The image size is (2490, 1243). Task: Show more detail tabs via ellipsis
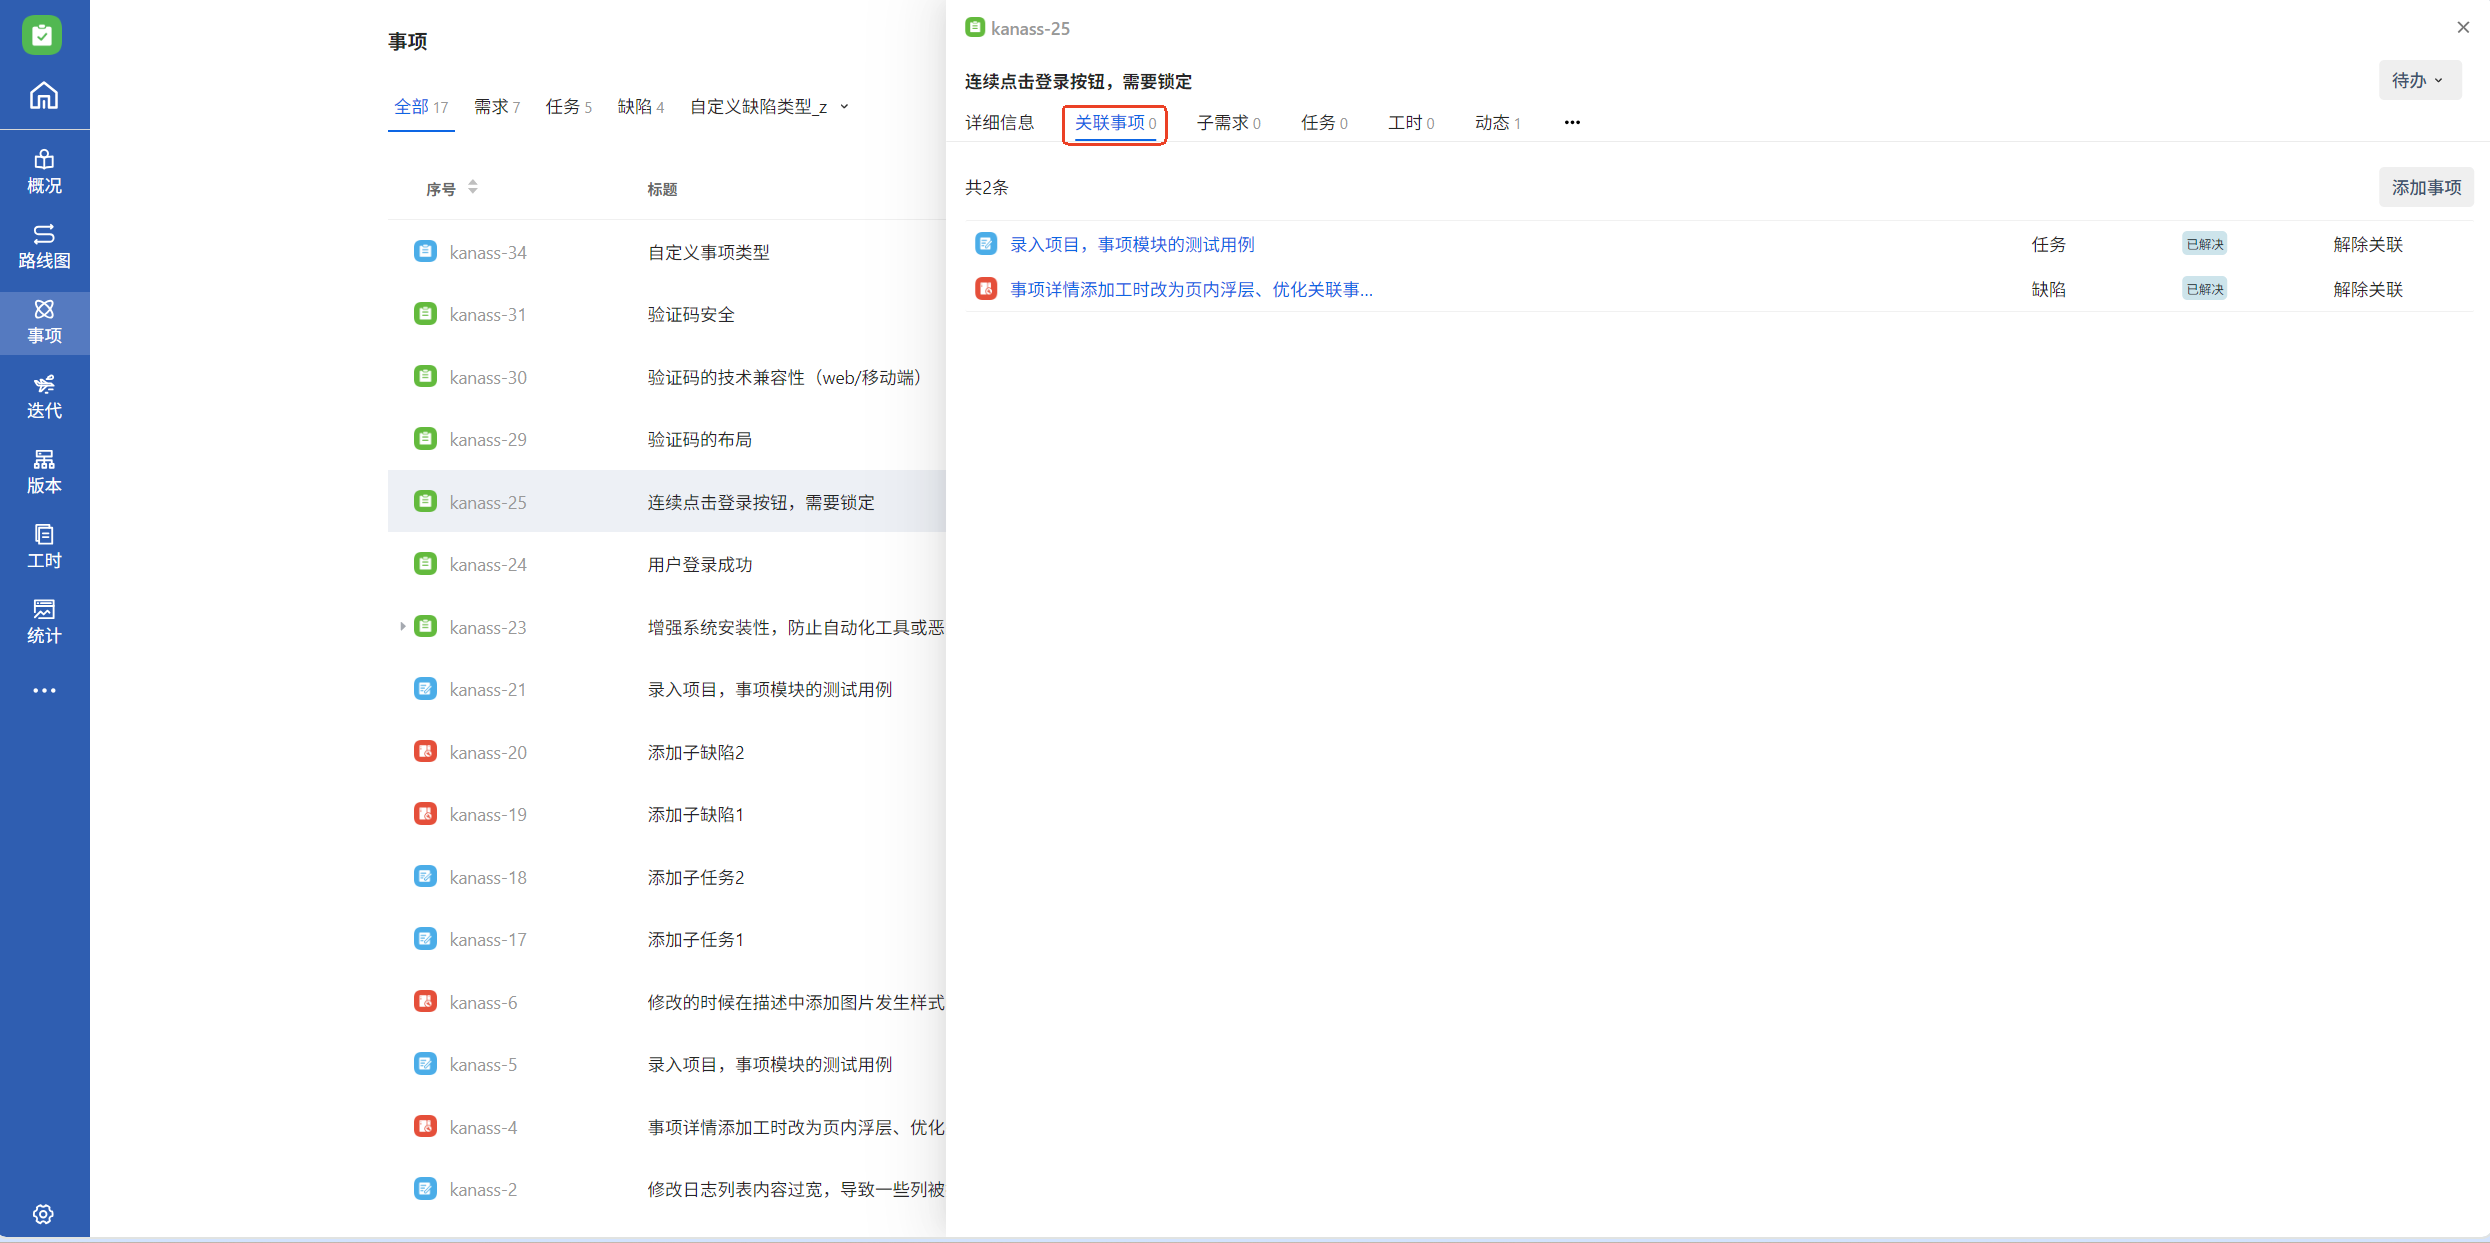pyautogui.click(x=1572, y=122)
